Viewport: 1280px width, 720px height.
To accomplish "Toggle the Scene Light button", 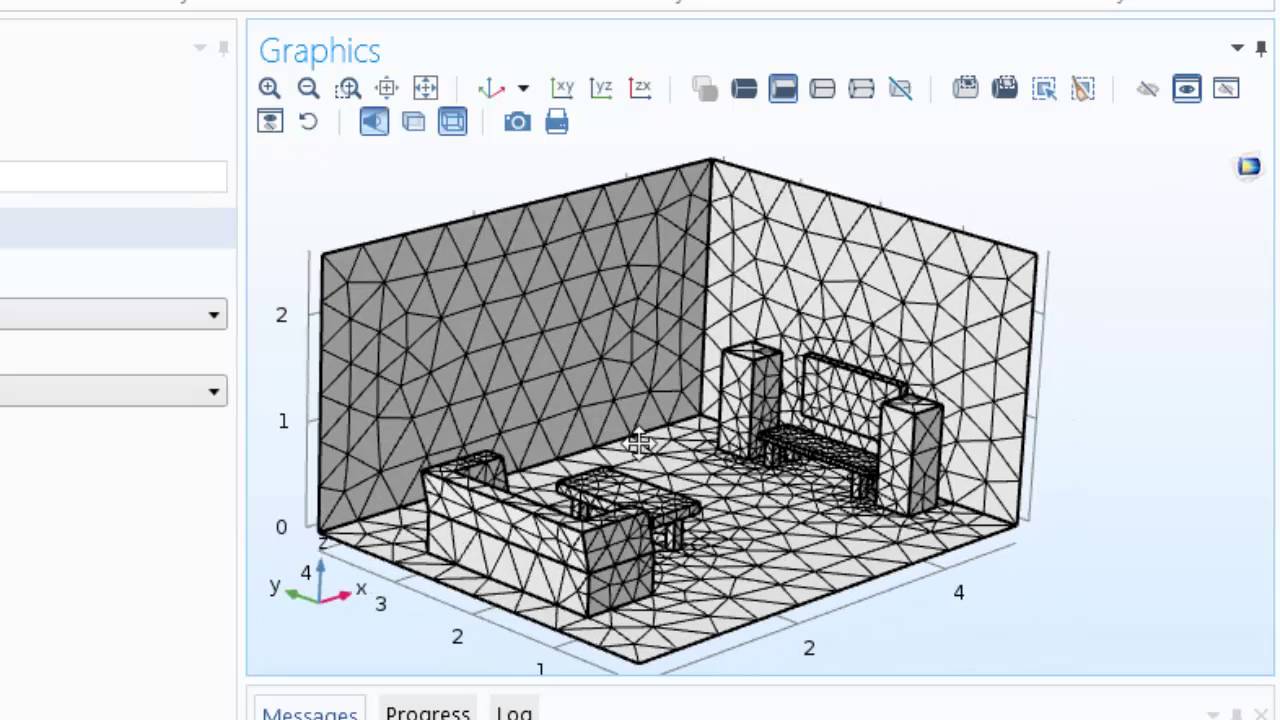I will coord(374,122).
